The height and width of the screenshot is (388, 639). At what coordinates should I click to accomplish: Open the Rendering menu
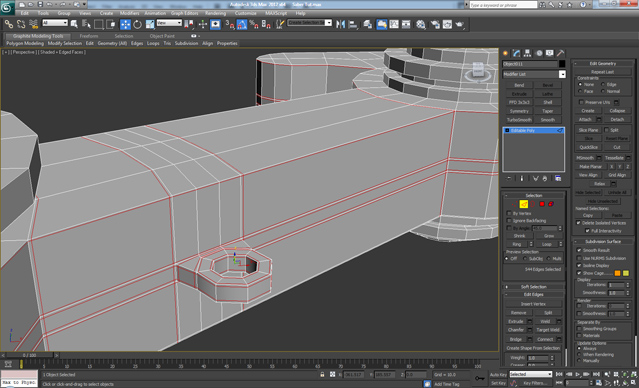click(216, 13)
